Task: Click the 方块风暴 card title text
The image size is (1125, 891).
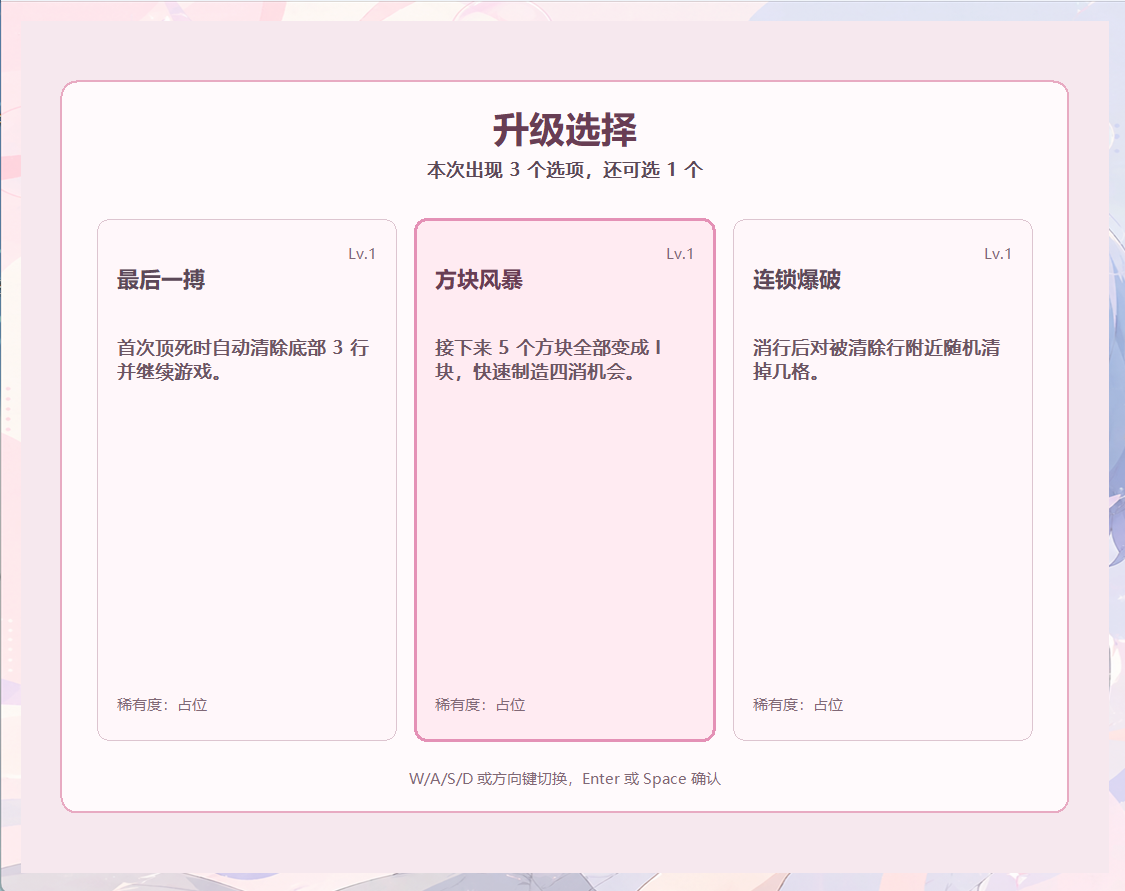Action: pyautogui.click(x=479, y=281)
